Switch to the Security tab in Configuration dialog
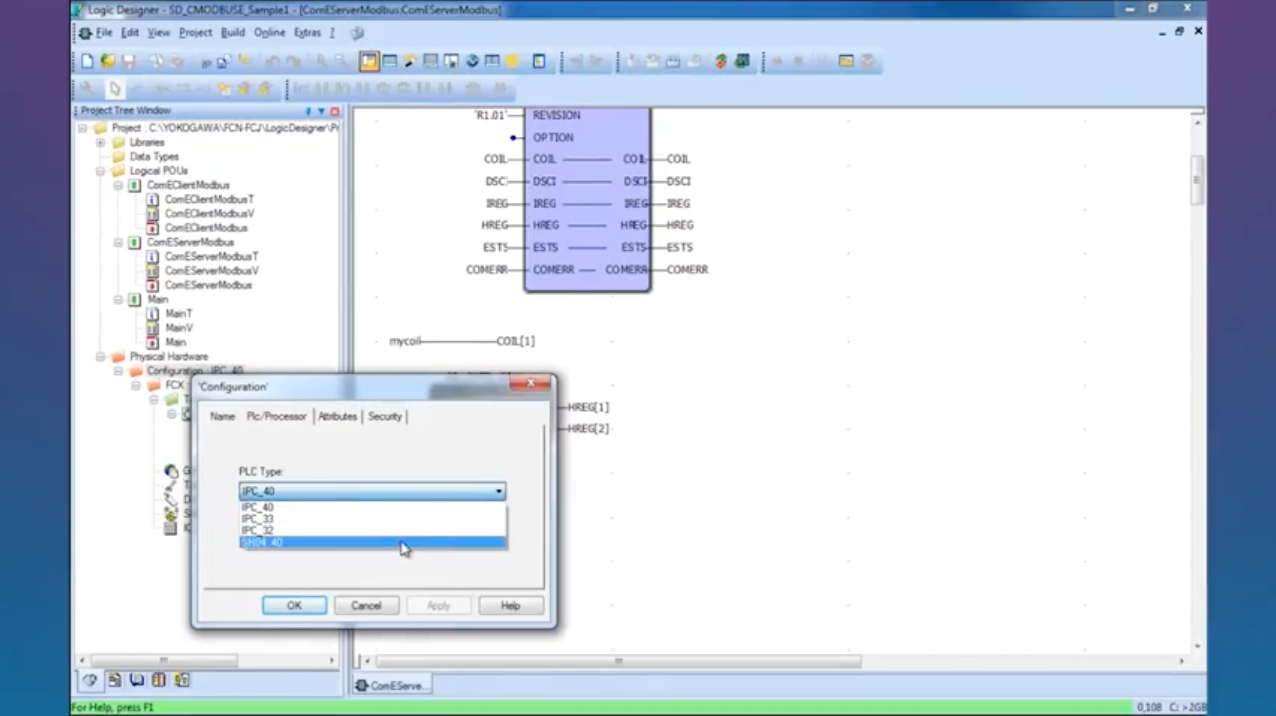The width and height of the screenshot is (1276, 716). coord(385,416)
